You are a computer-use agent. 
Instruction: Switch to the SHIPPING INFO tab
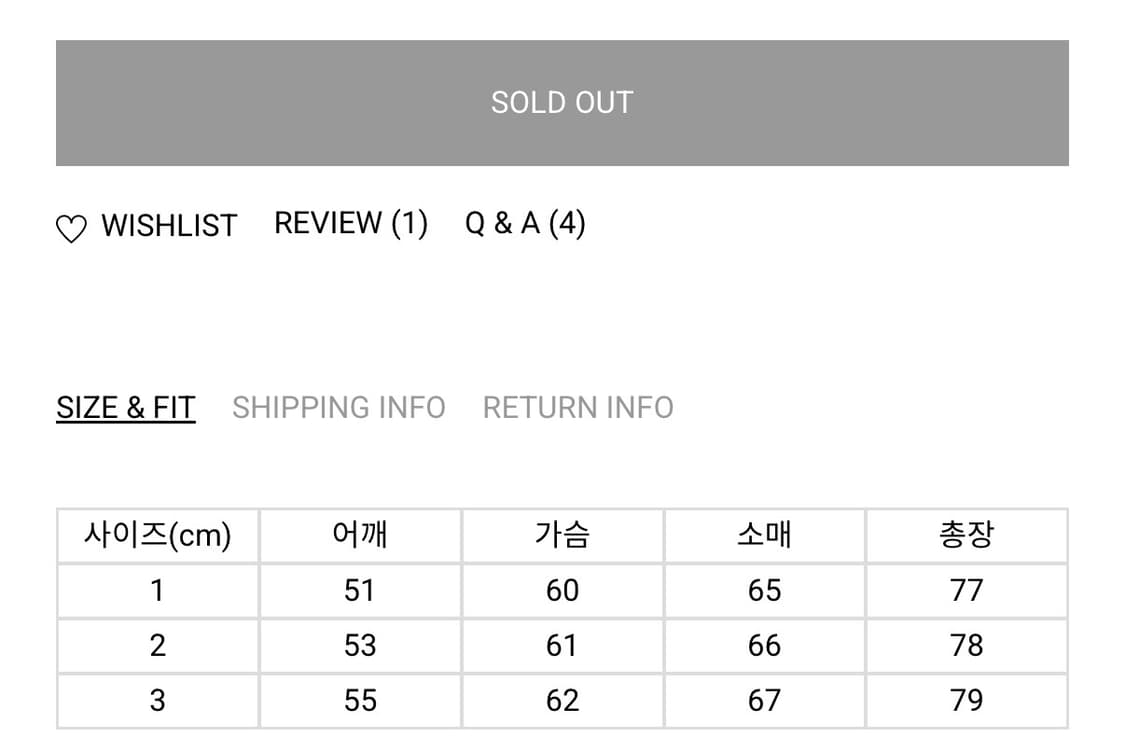[339, 408]
